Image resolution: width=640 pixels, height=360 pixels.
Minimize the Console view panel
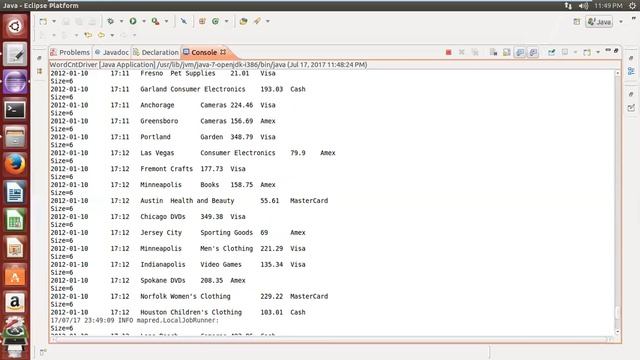[x=608, y=50]
